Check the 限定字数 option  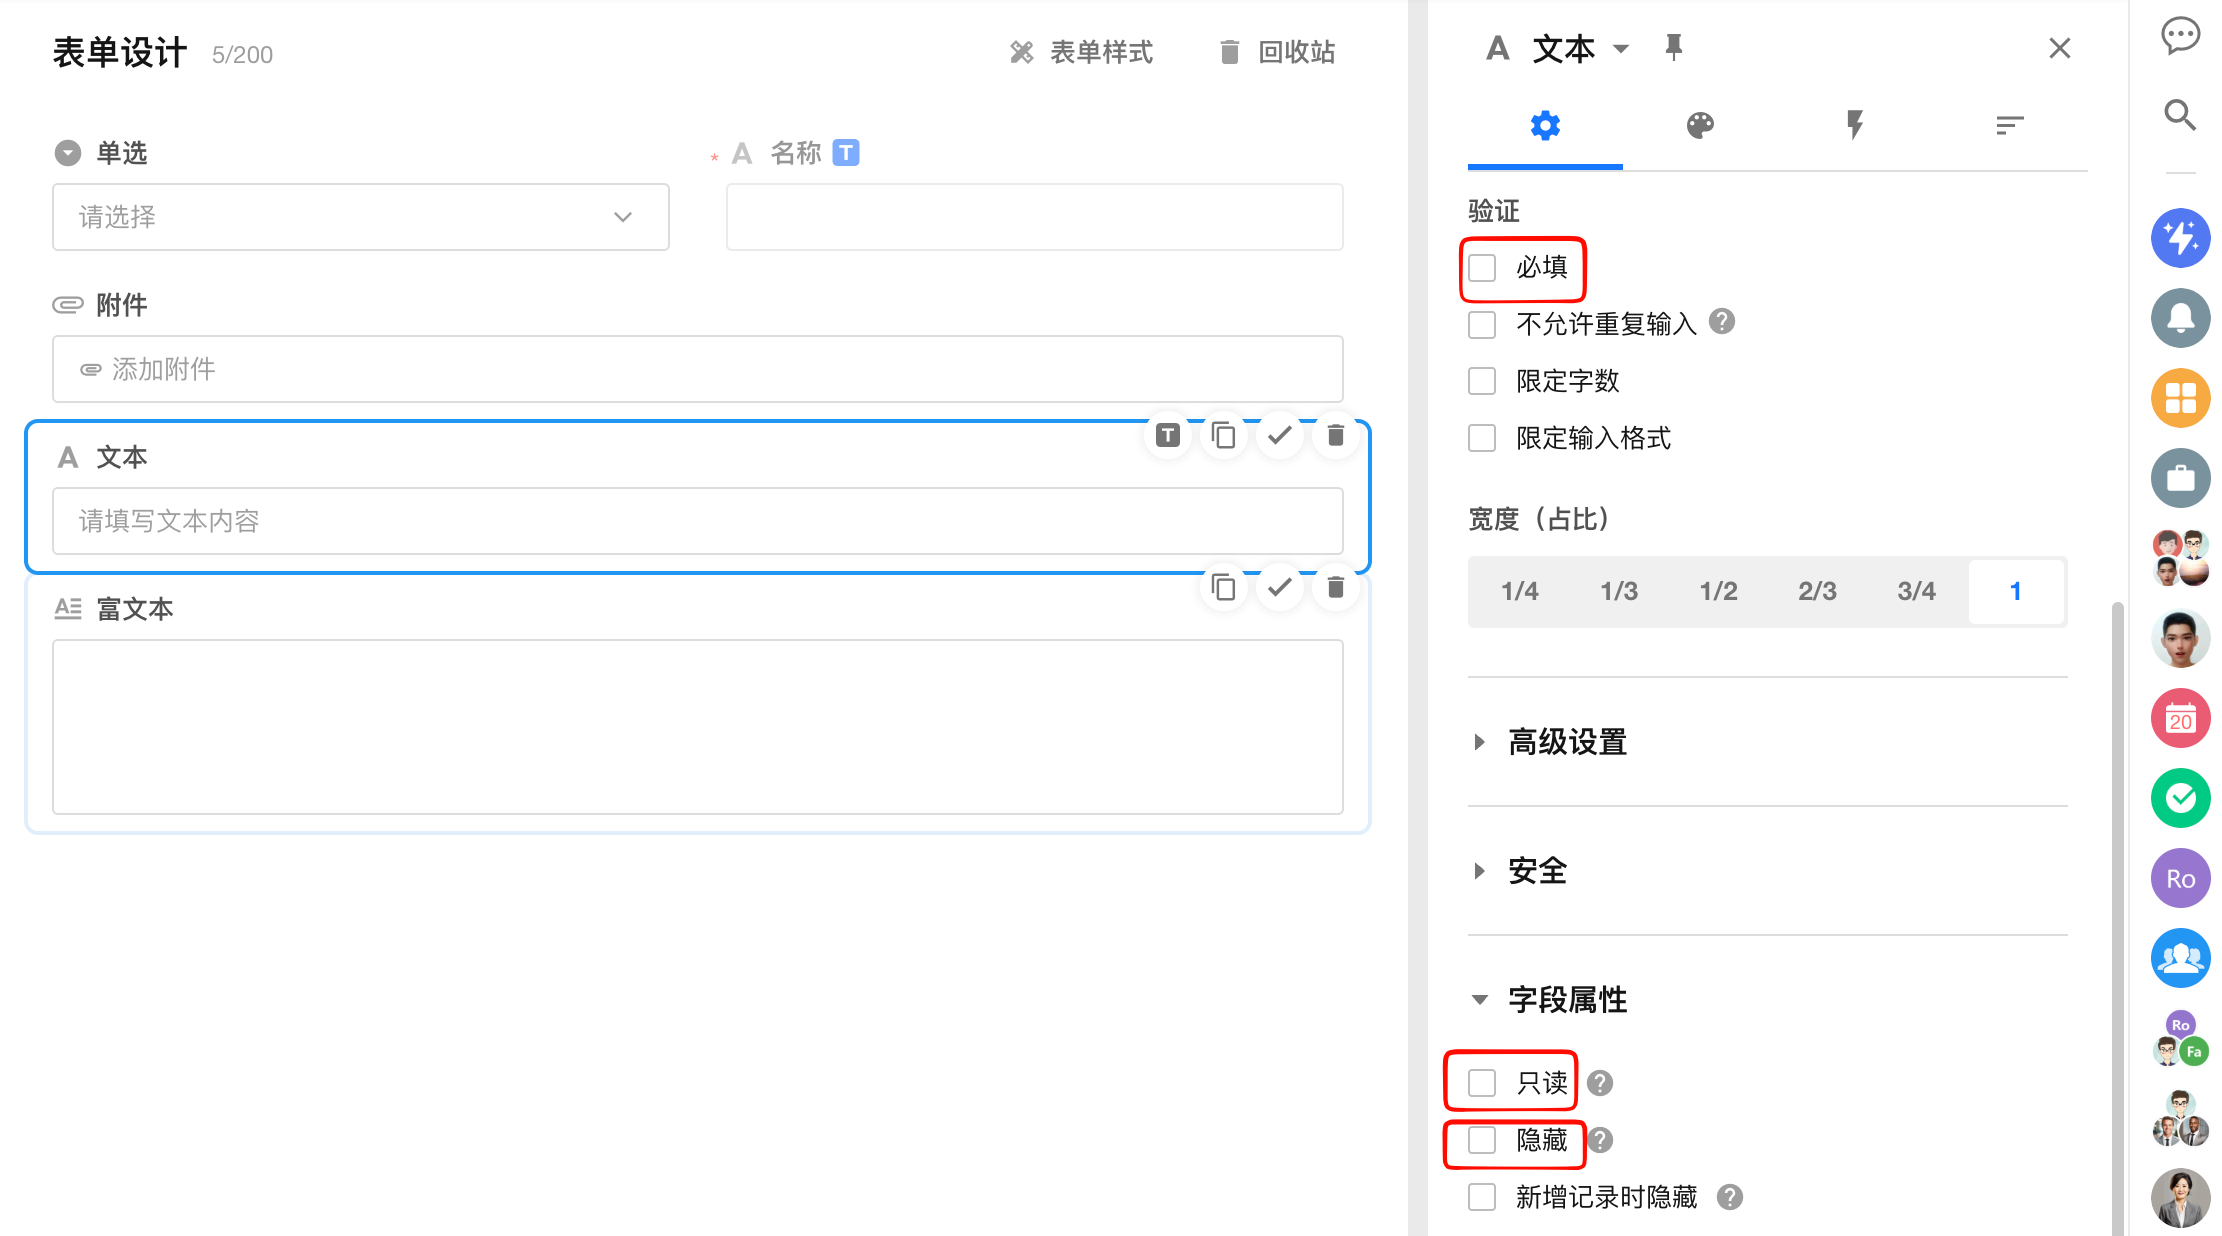pos(1482,381)
